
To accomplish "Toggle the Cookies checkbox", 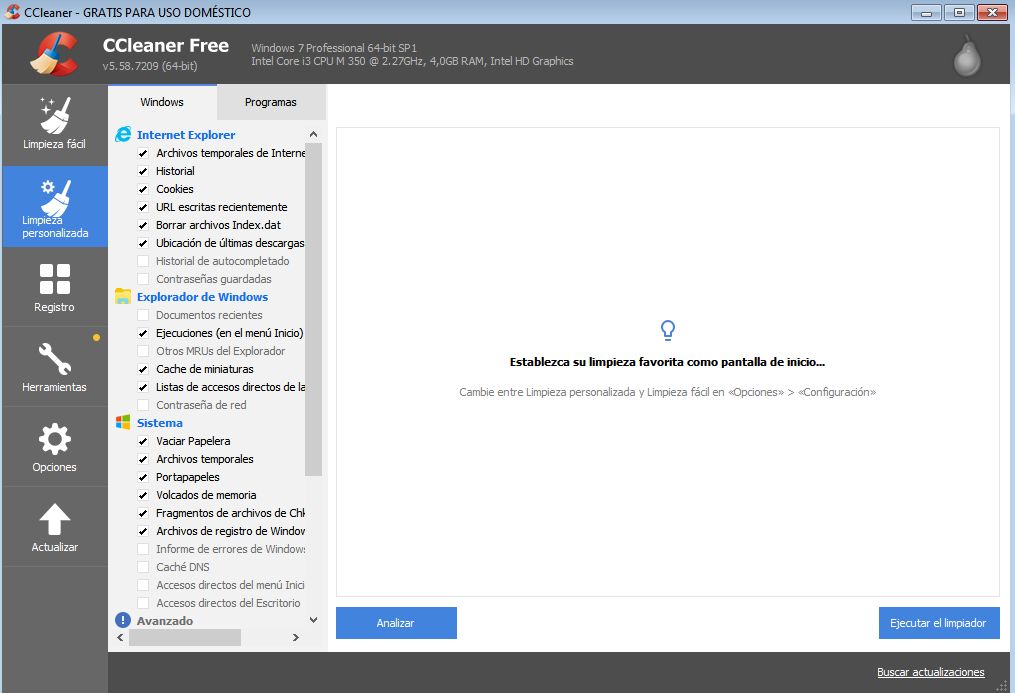I will pyautogui.click(x=143, y=190).
